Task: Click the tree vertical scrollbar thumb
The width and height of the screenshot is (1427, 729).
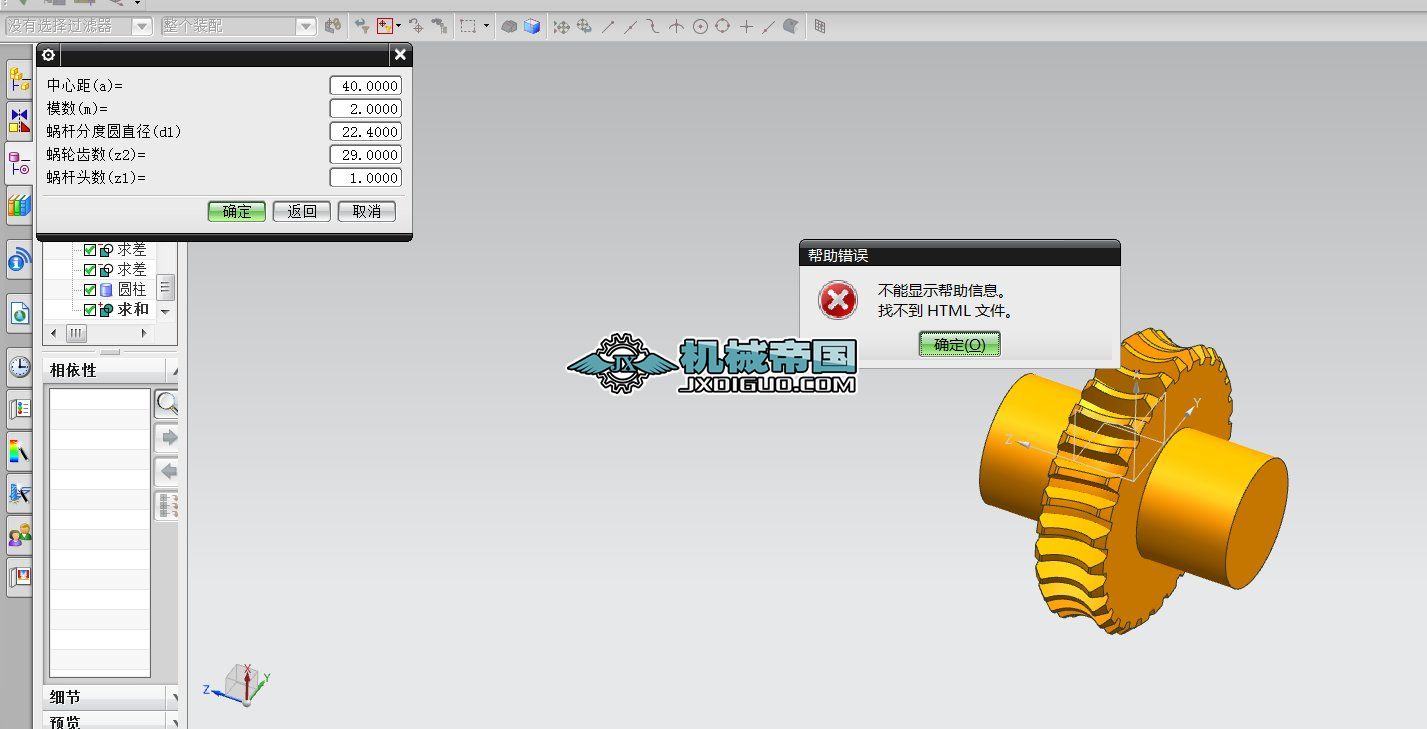Action: pos(166,288)
